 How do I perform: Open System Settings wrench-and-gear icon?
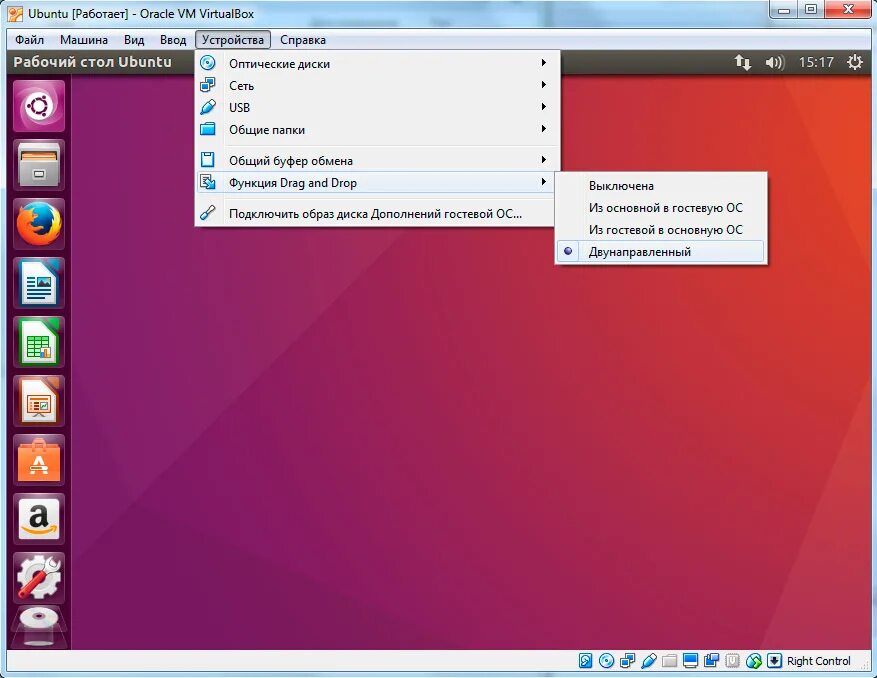point(39,578)
